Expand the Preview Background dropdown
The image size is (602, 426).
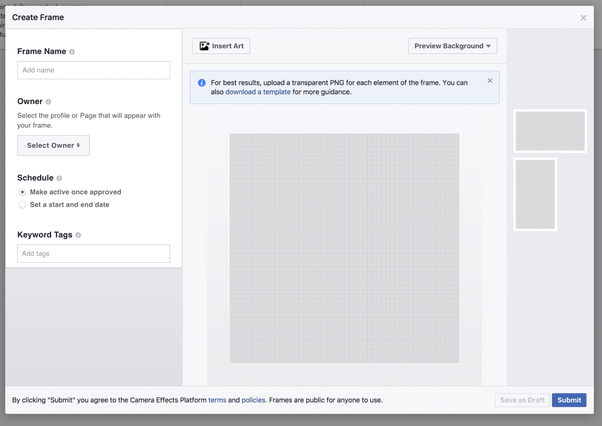(452, 46)
